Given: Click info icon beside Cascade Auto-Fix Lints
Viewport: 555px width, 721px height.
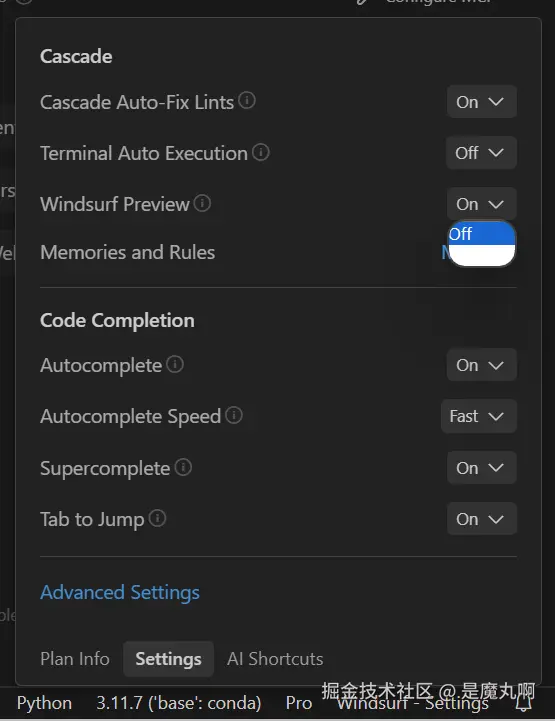Looking at the screenshot, I should click(x=247, y=100).
